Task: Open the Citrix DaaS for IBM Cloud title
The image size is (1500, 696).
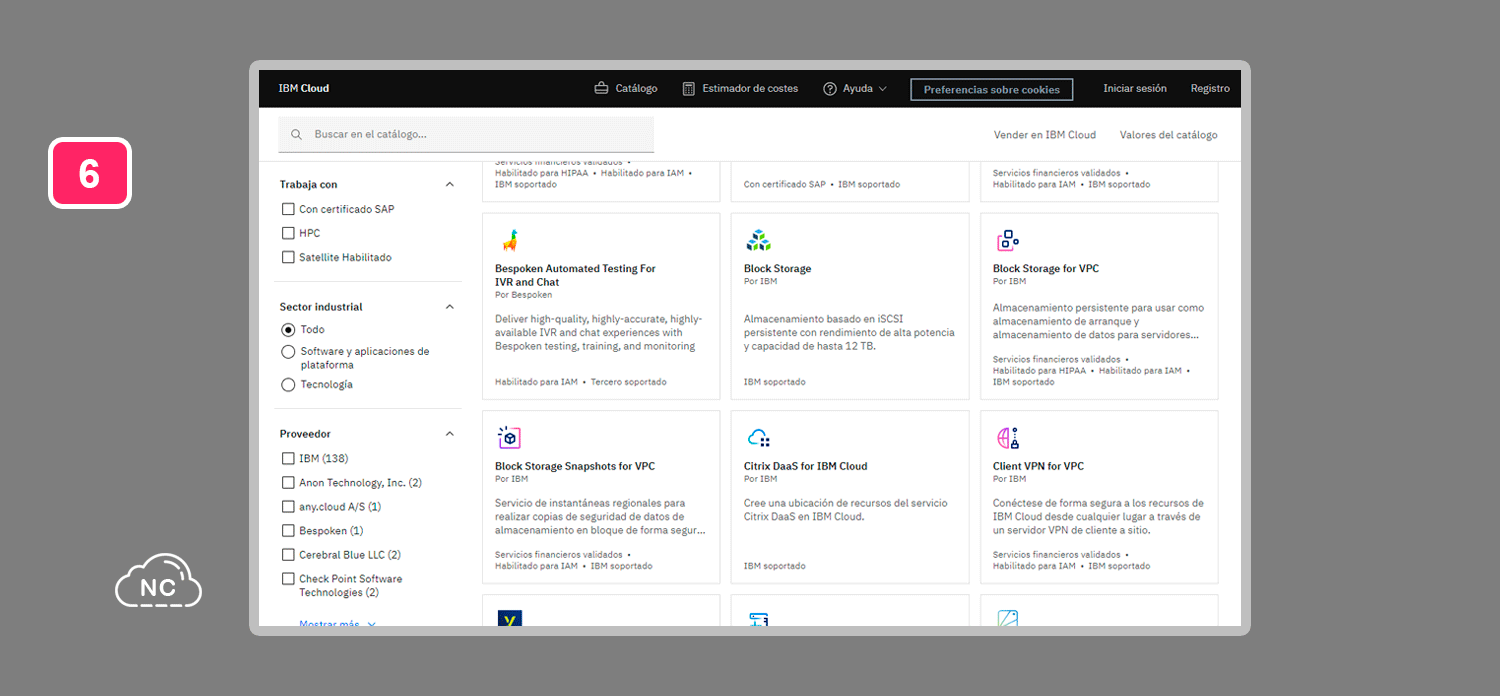Action: pyautogui.click(x=805, y=466)
